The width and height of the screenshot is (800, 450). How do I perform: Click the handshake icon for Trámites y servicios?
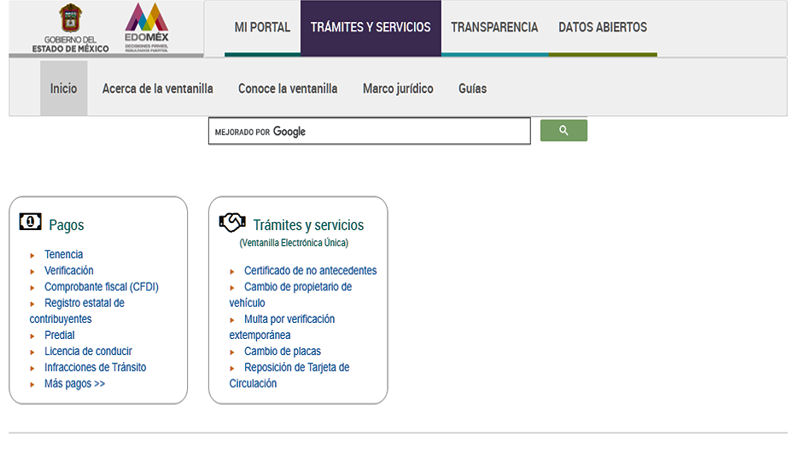(x=232, y=222)
